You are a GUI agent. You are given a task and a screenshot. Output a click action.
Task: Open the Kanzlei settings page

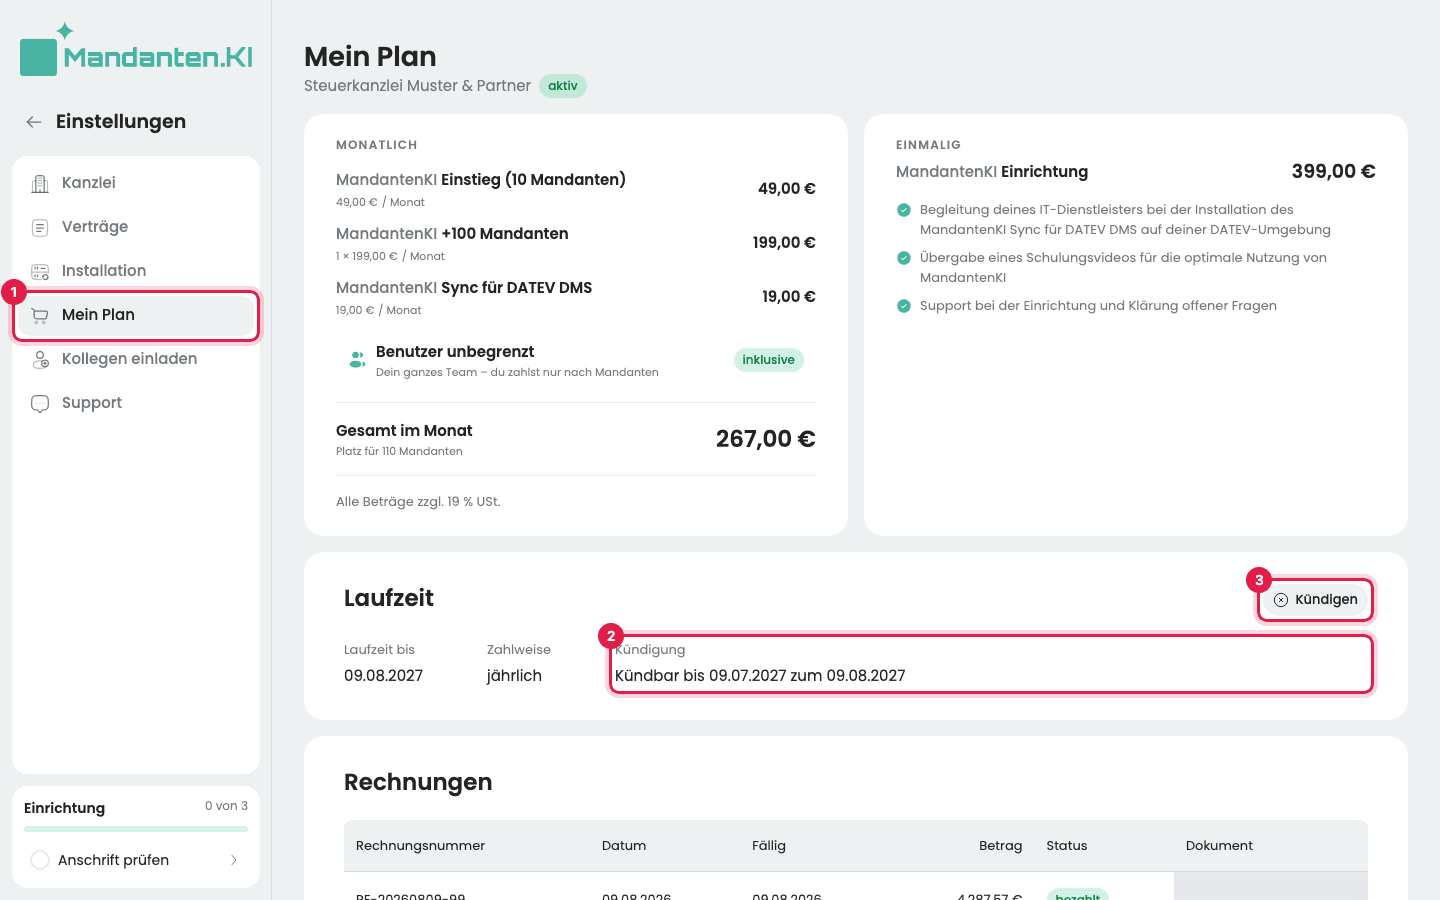pos(136,183)
